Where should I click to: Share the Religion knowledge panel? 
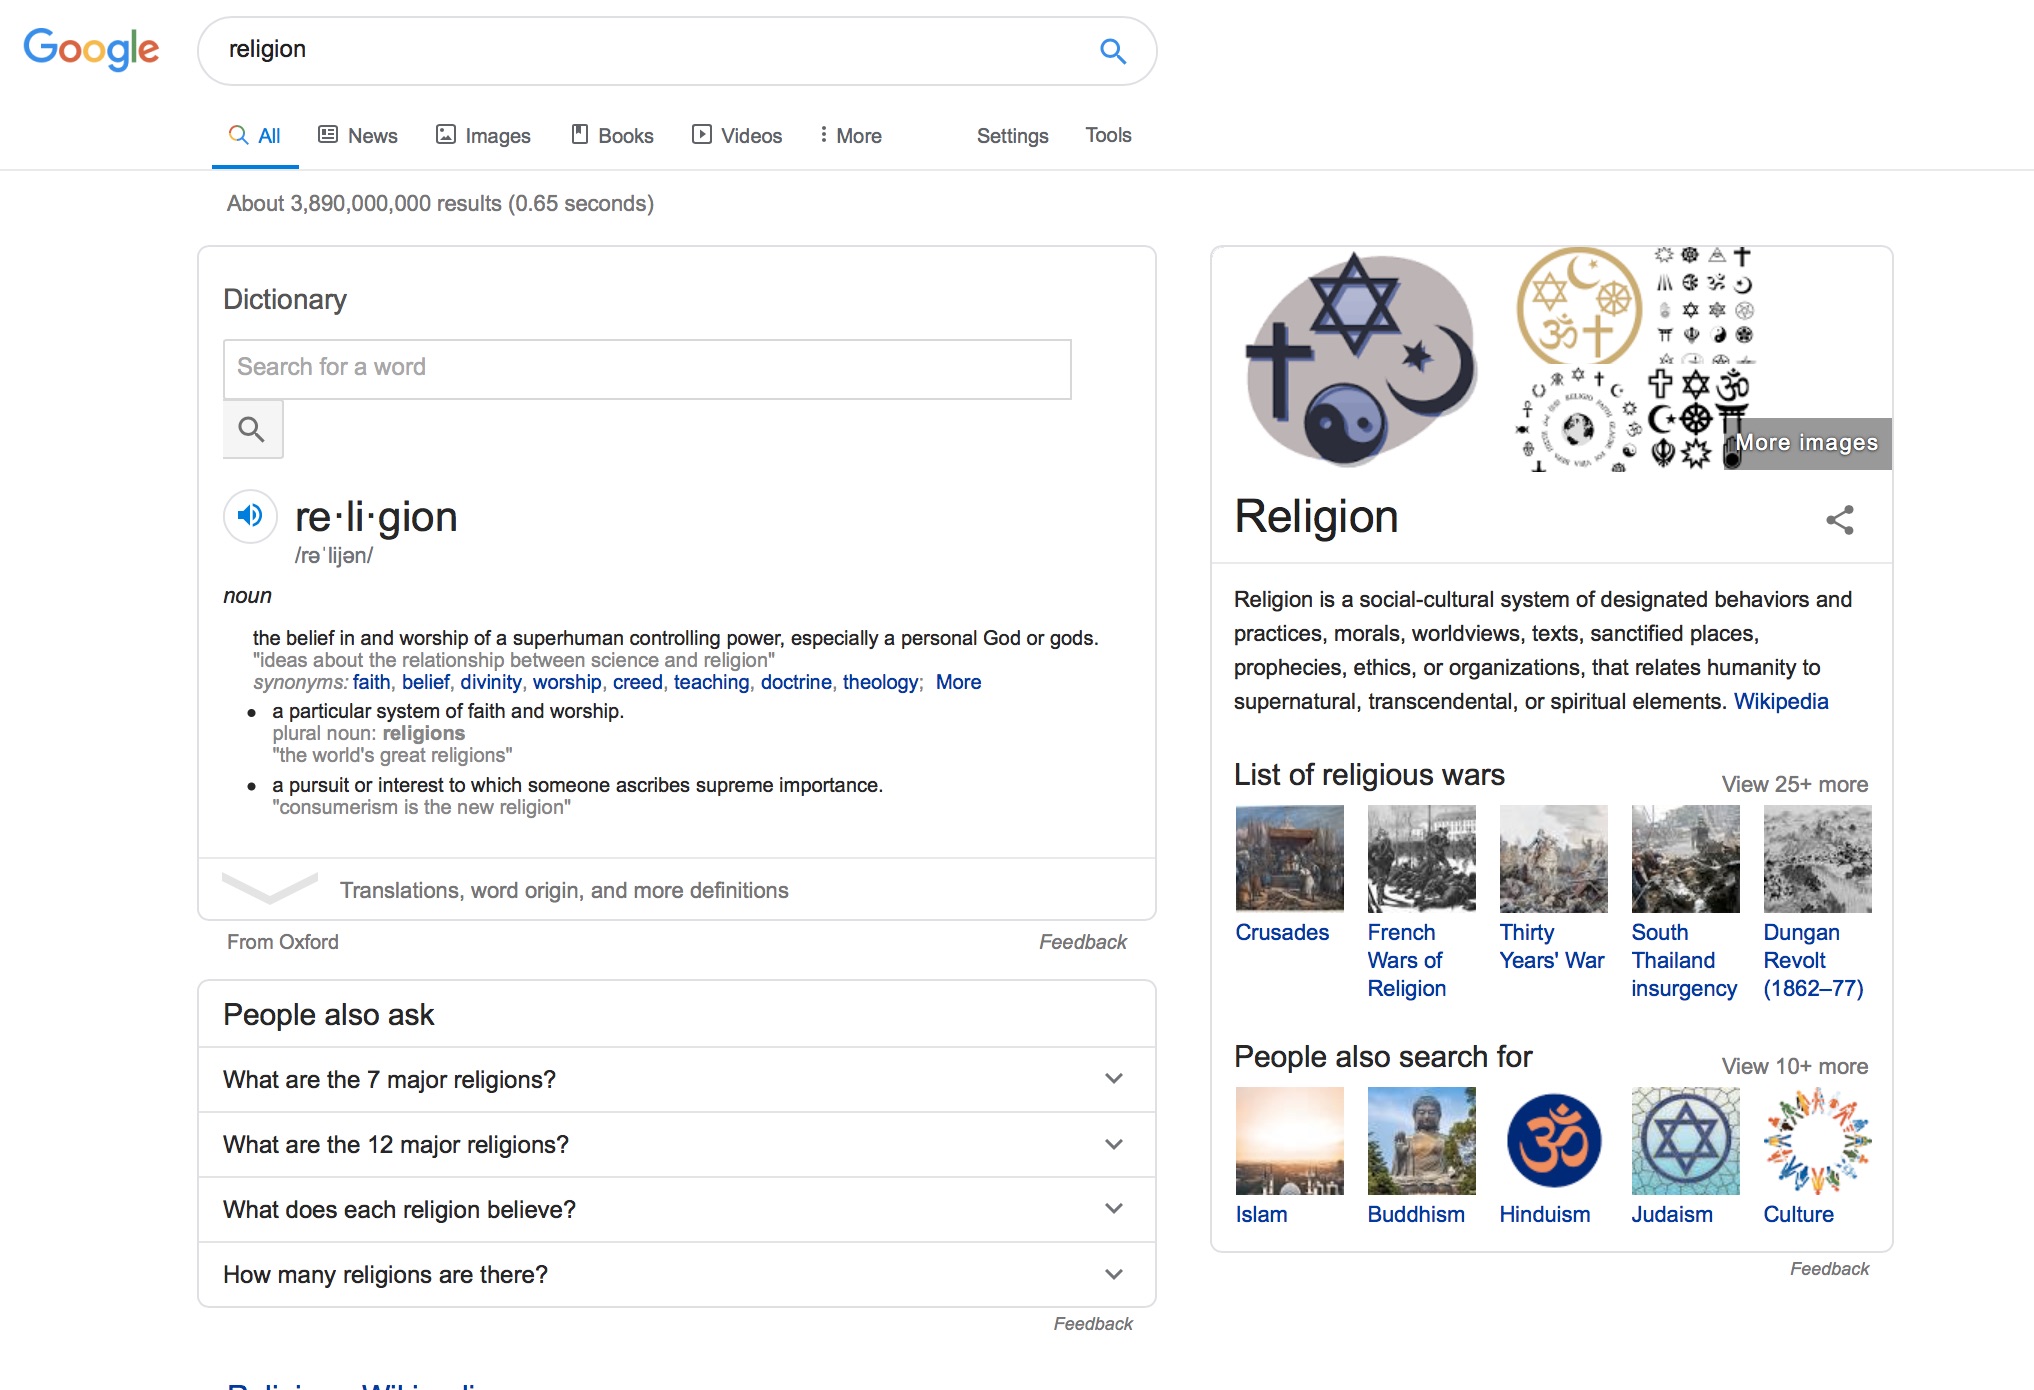(1840, 519)
